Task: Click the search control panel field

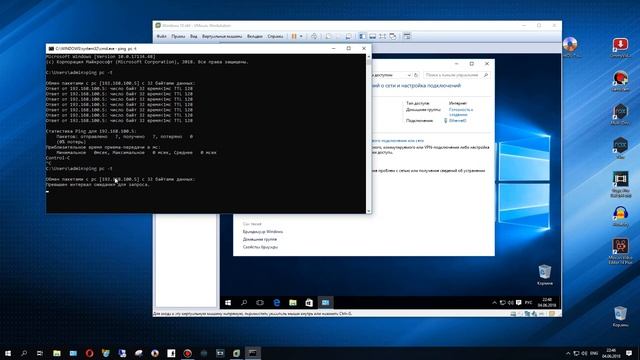Action: pos(456,75)
